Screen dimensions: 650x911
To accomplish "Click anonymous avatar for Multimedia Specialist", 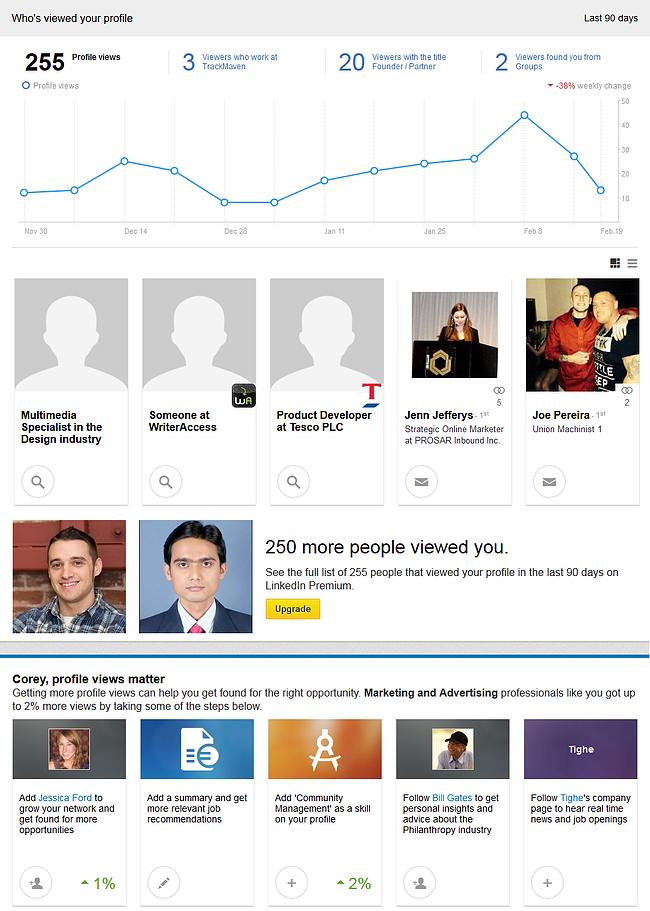I will 71,335.
